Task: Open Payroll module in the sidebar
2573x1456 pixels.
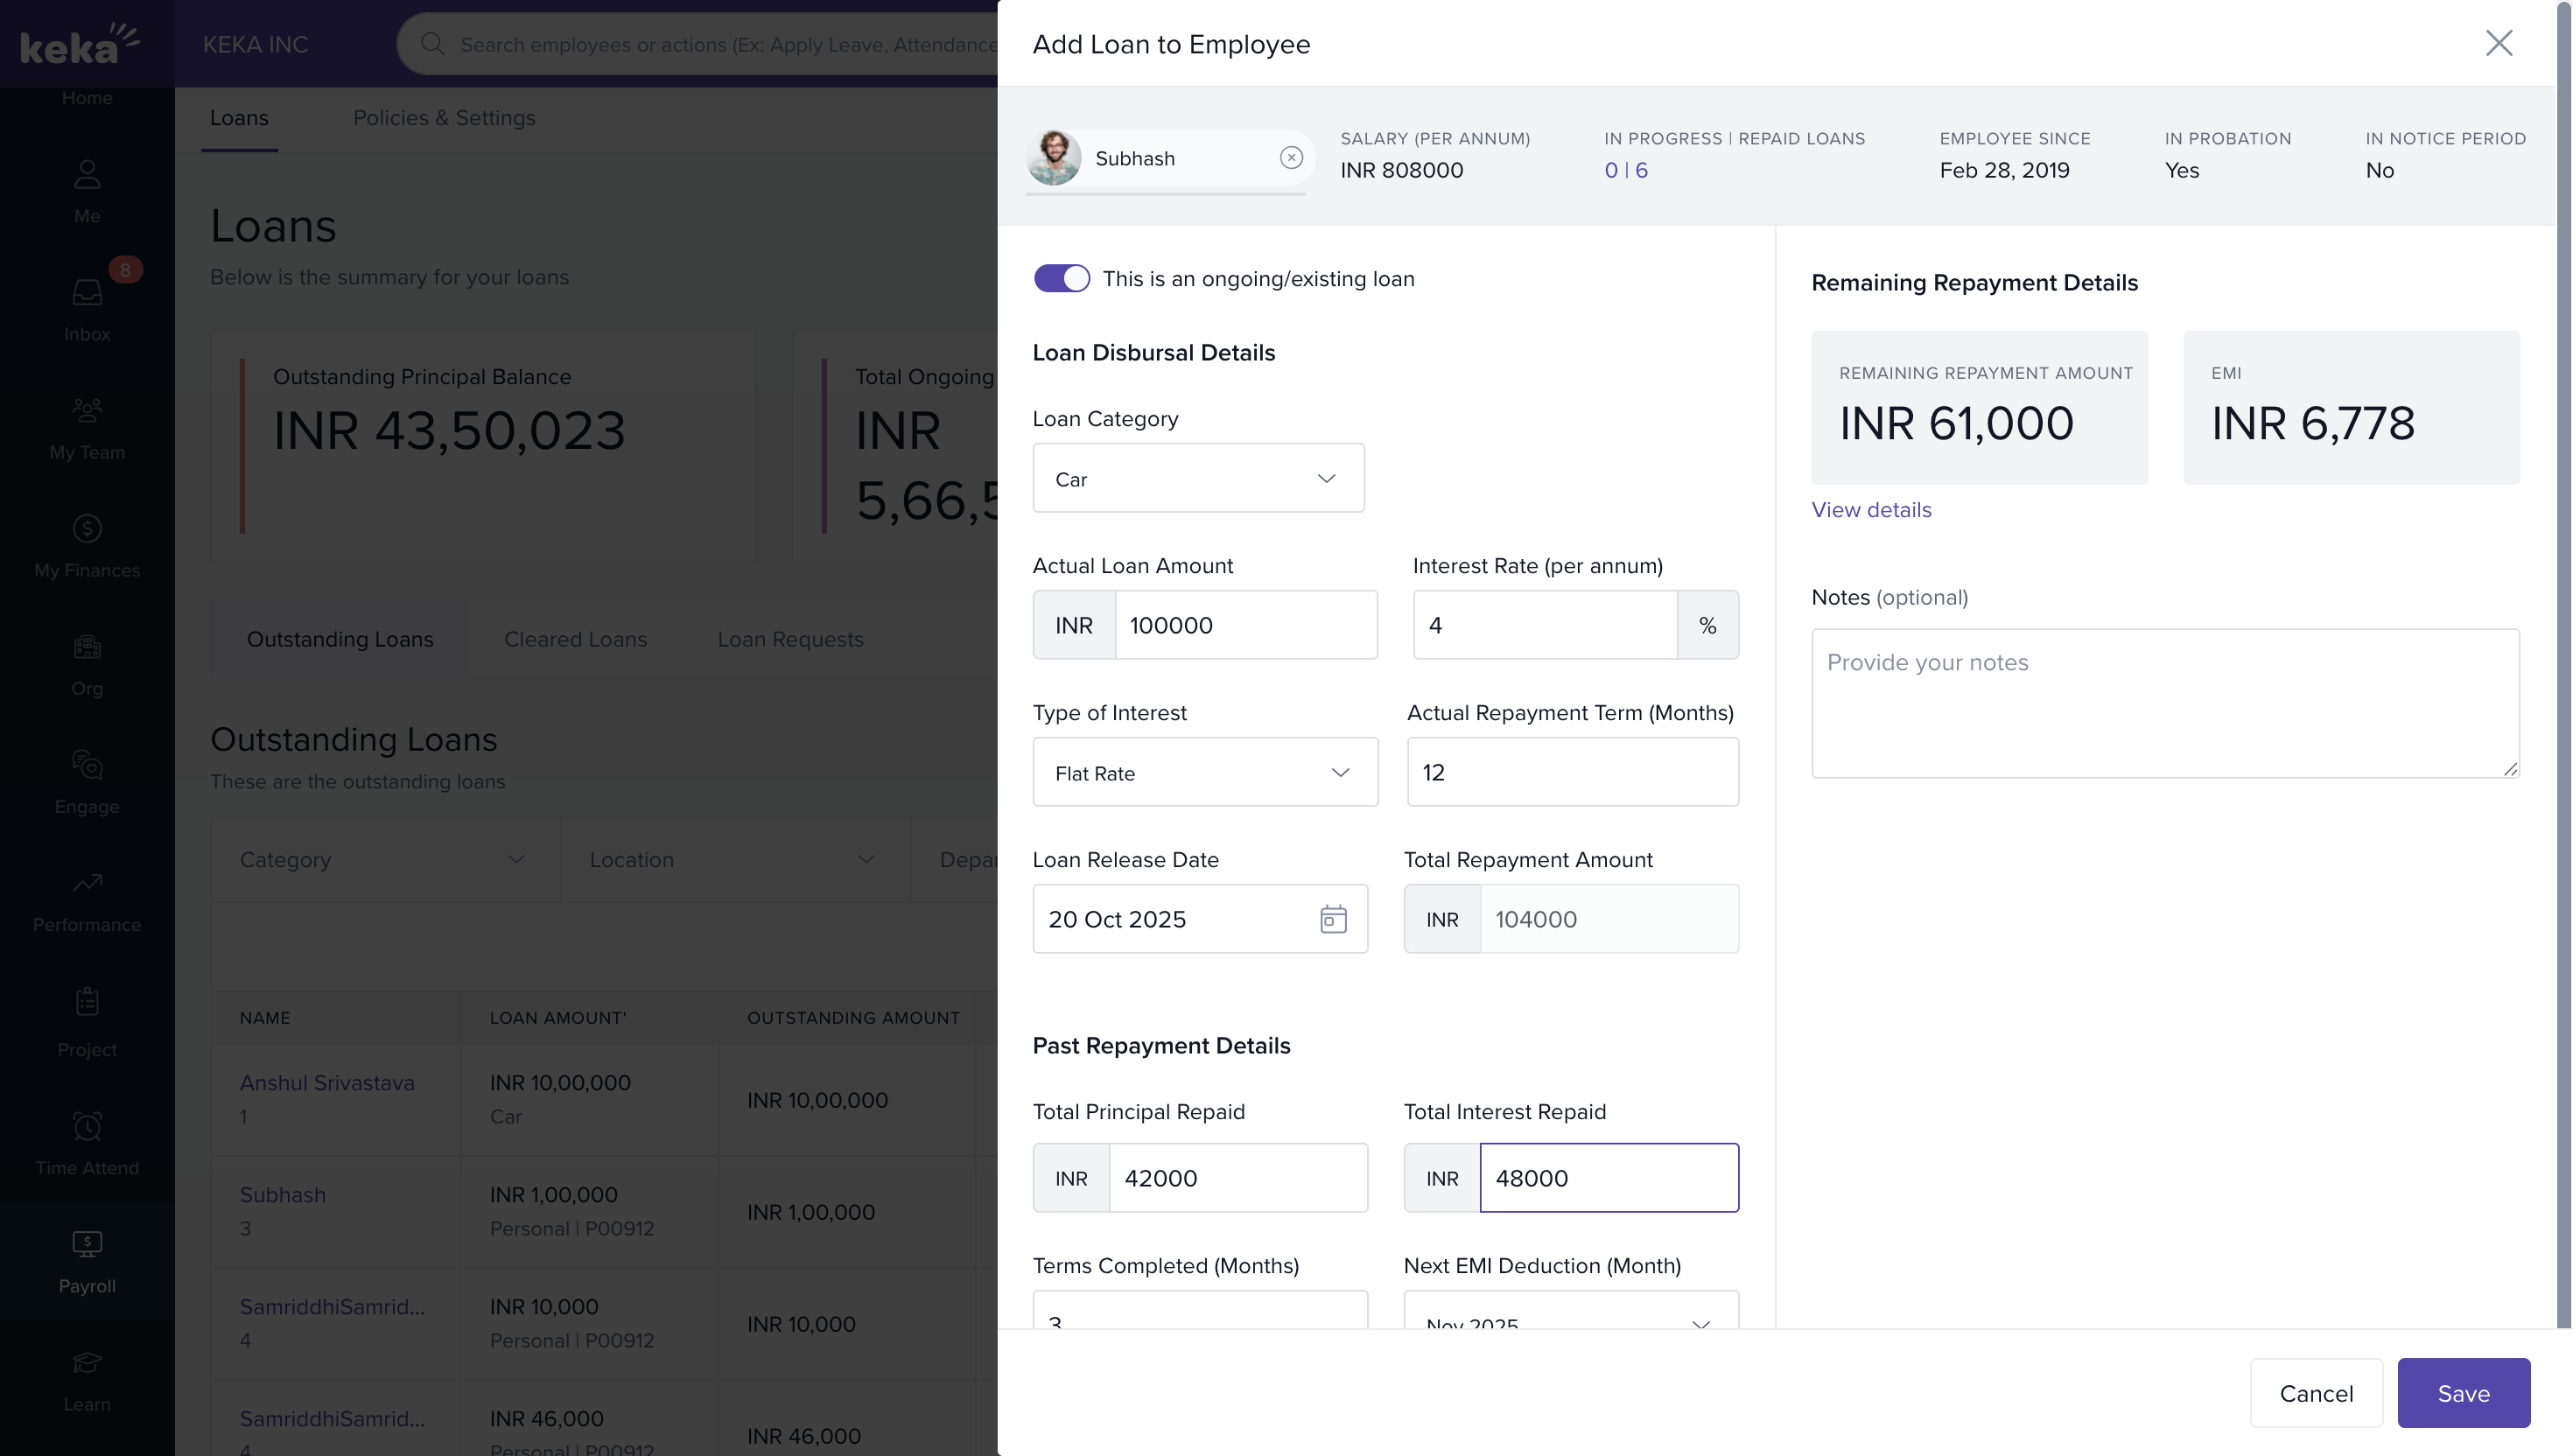Action: pos(87,1260)
